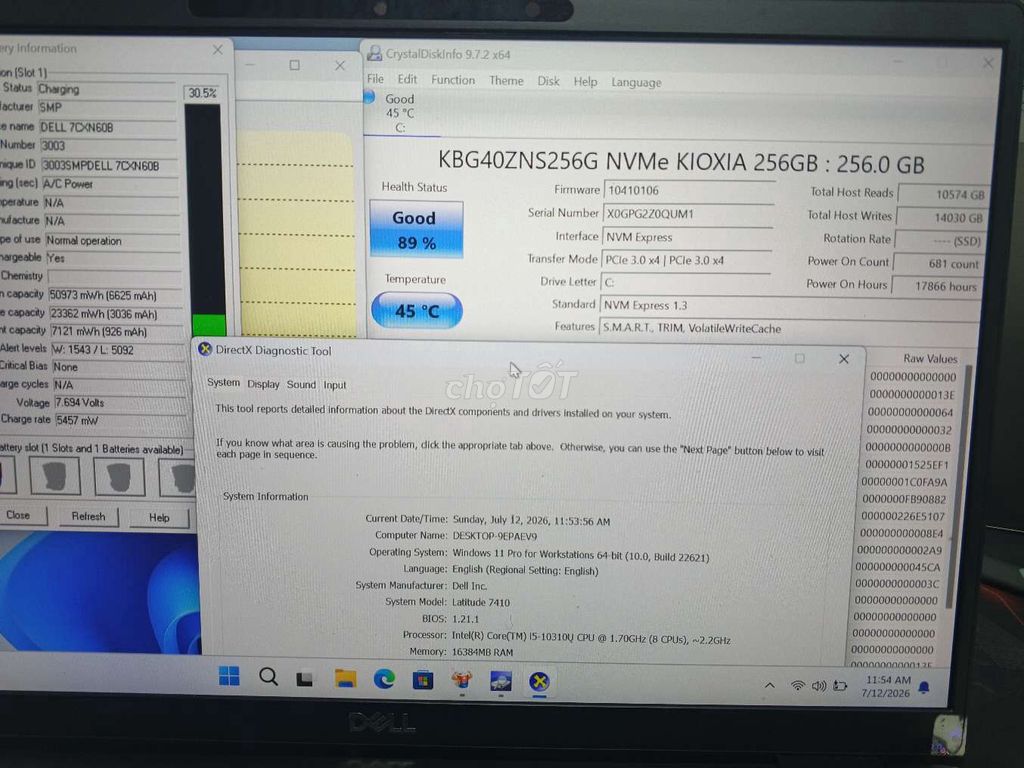The width and height of the screenshot is (1024, 768).
Task: Launch Microsoft Edge from the taskbar
Action: click(384, 679)
